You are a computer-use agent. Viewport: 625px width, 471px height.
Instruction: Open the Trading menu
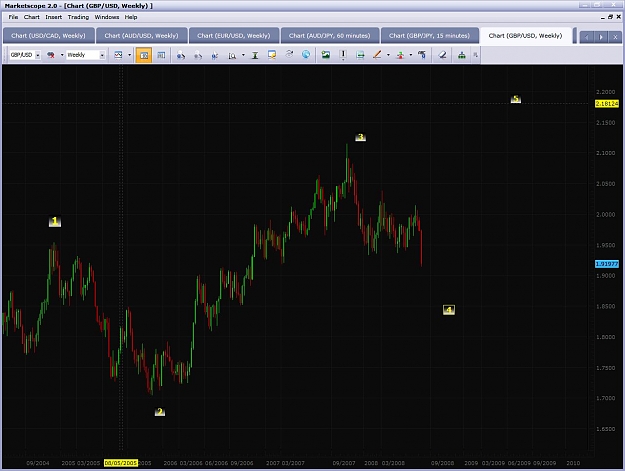[x=78, y=17]
